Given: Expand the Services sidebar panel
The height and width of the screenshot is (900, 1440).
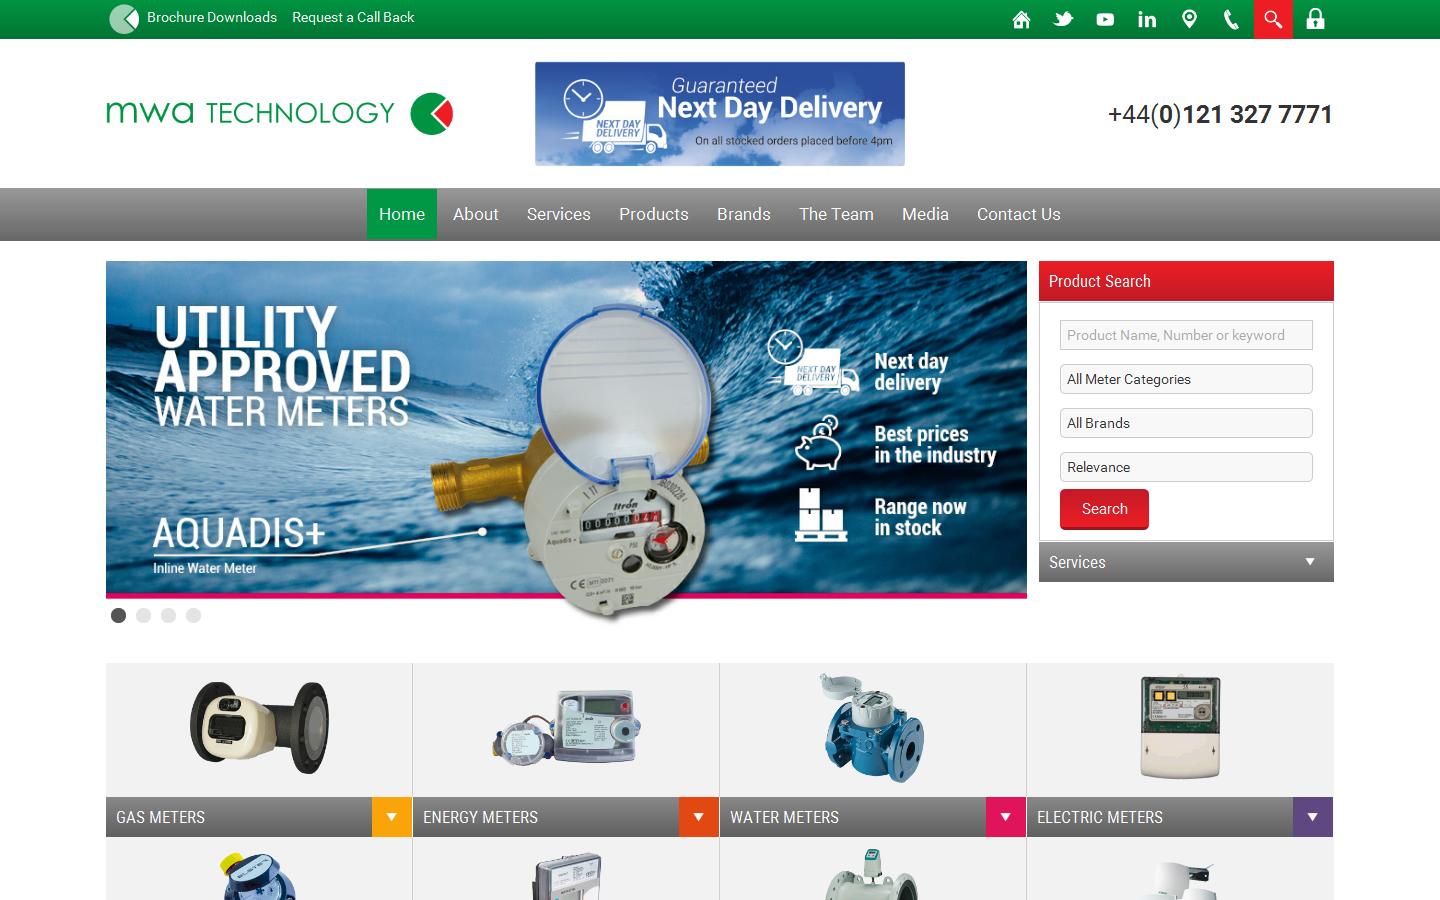Looking at the screenshot, I should point(1186,562).
